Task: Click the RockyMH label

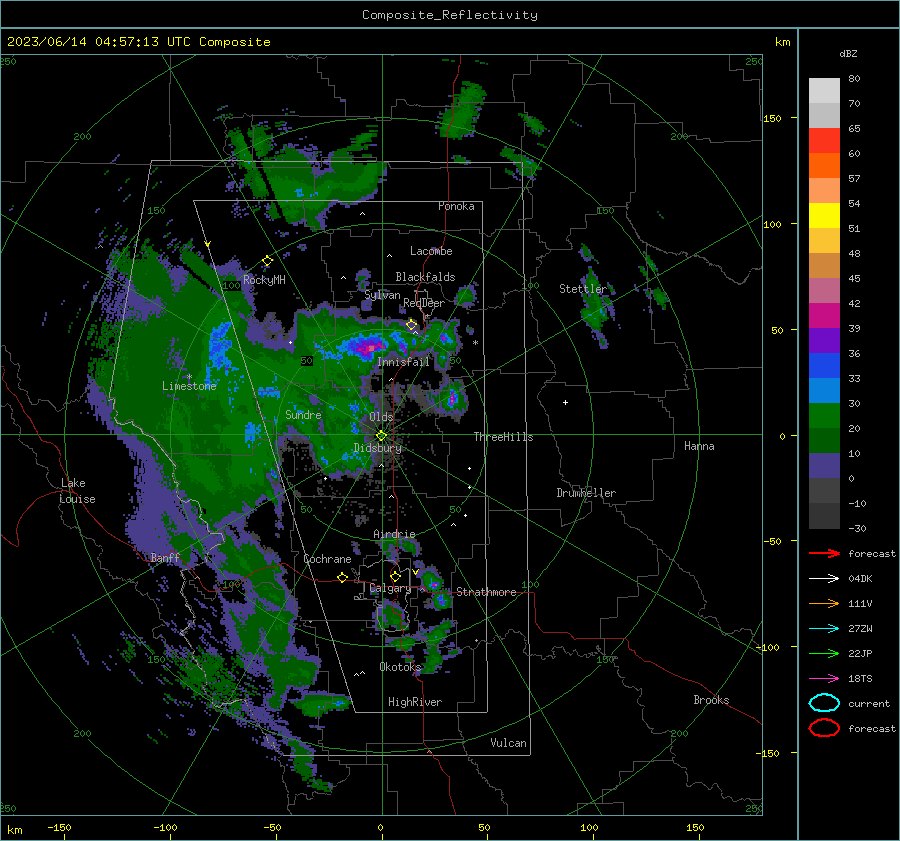Action: [264, 280]
